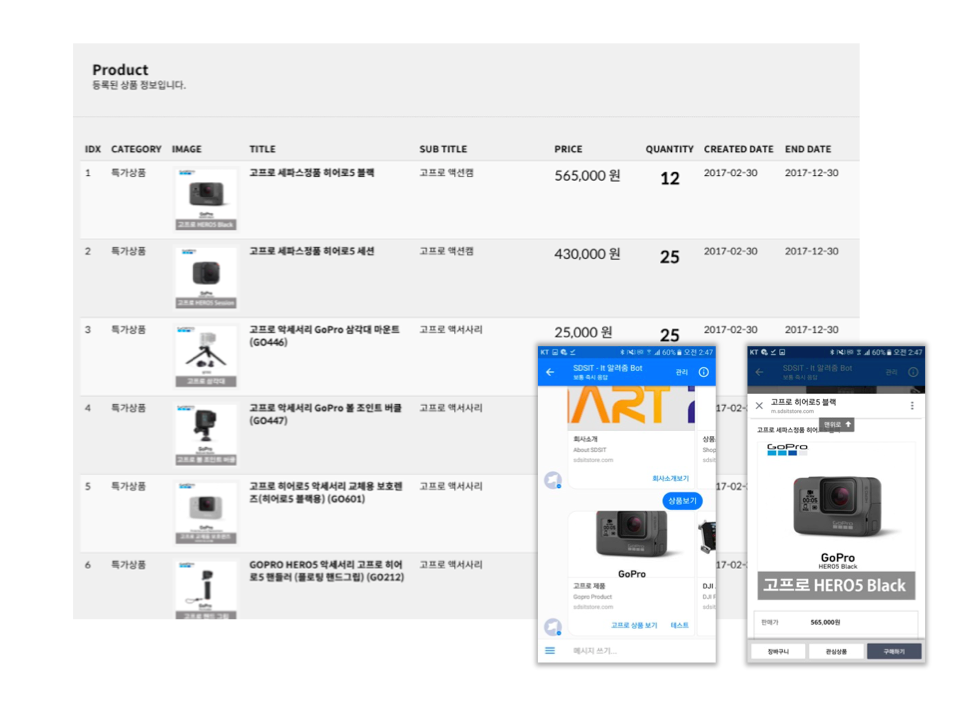Add to cart with 장바구니 button

[x=778, y=651]
